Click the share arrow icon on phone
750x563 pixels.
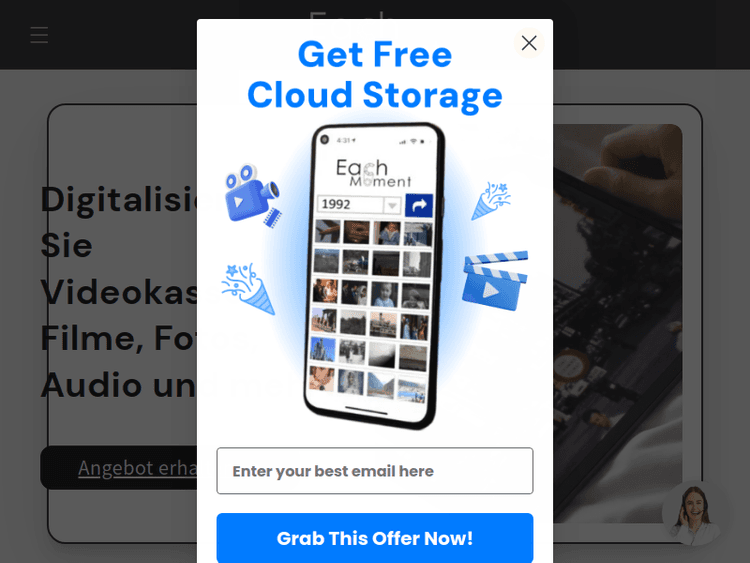pos(419,205)
